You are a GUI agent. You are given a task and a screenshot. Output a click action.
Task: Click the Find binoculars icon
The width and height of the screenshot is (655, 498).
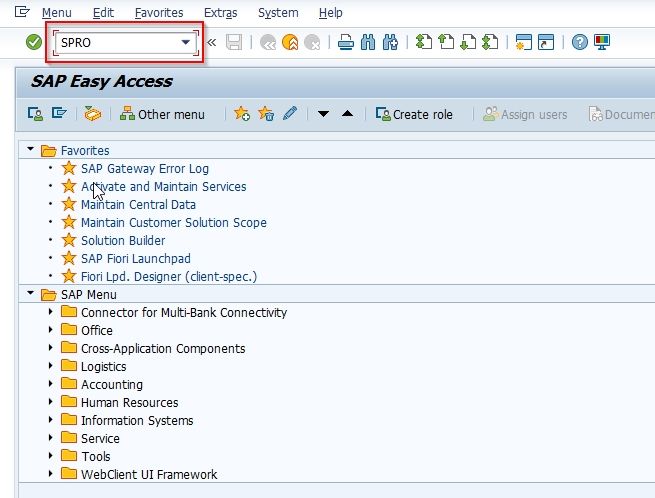368,42
